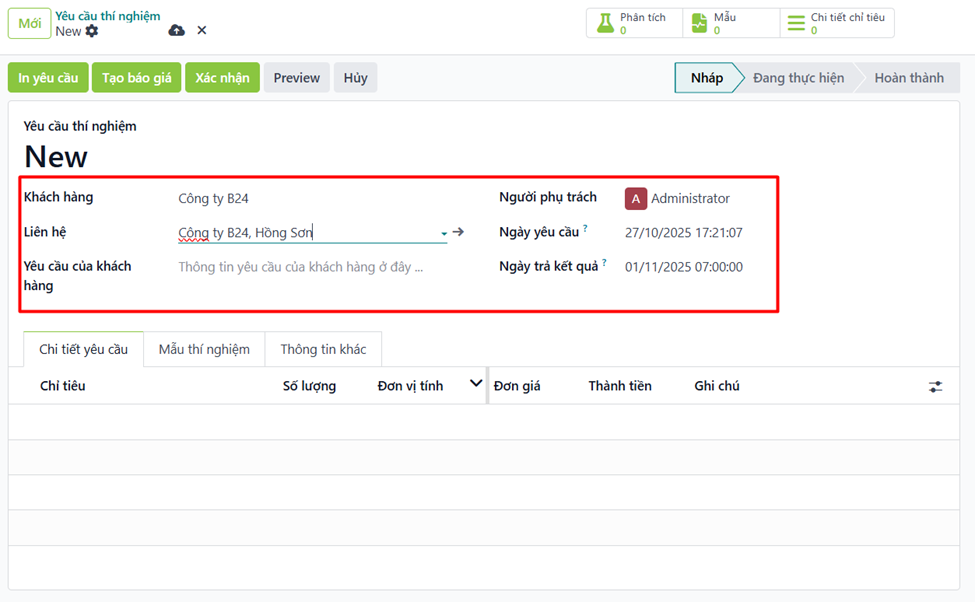Open Phân tích flask stat button
975x602 pixels.
pos(606,23)
